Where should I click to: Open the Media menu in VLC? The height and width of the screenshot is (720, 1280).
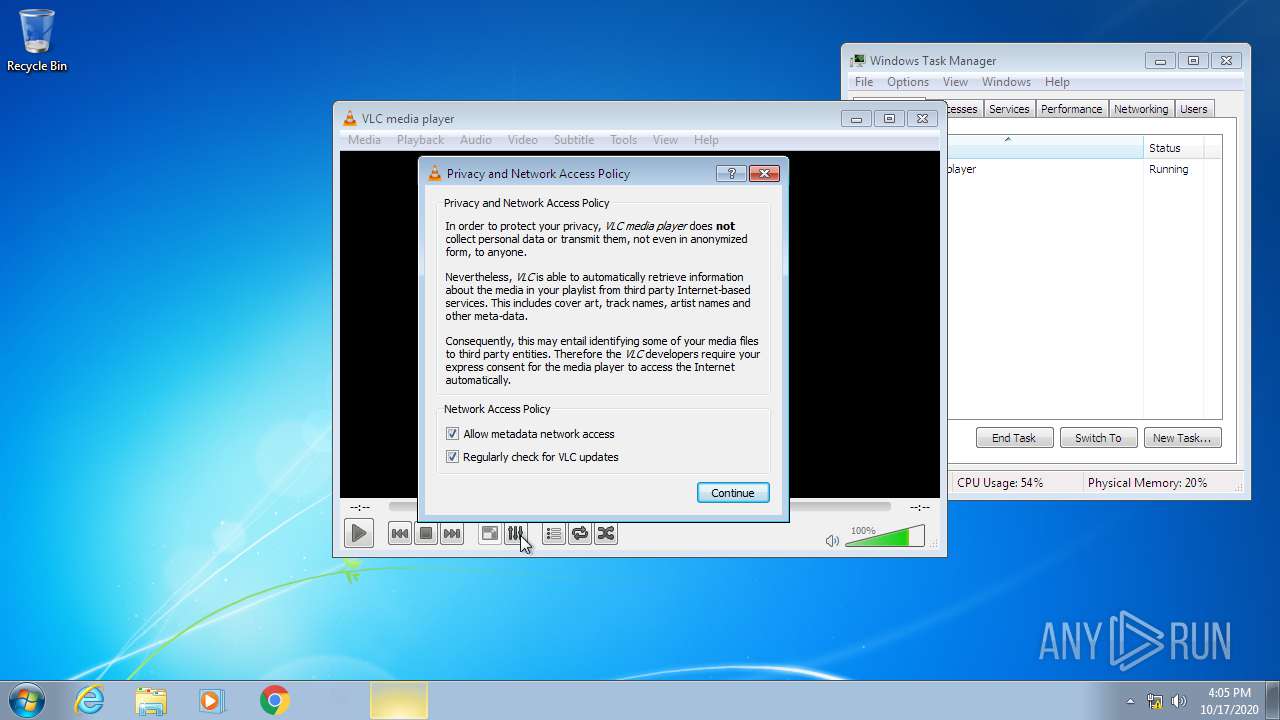pyautogui.click(x=364, y=140)
